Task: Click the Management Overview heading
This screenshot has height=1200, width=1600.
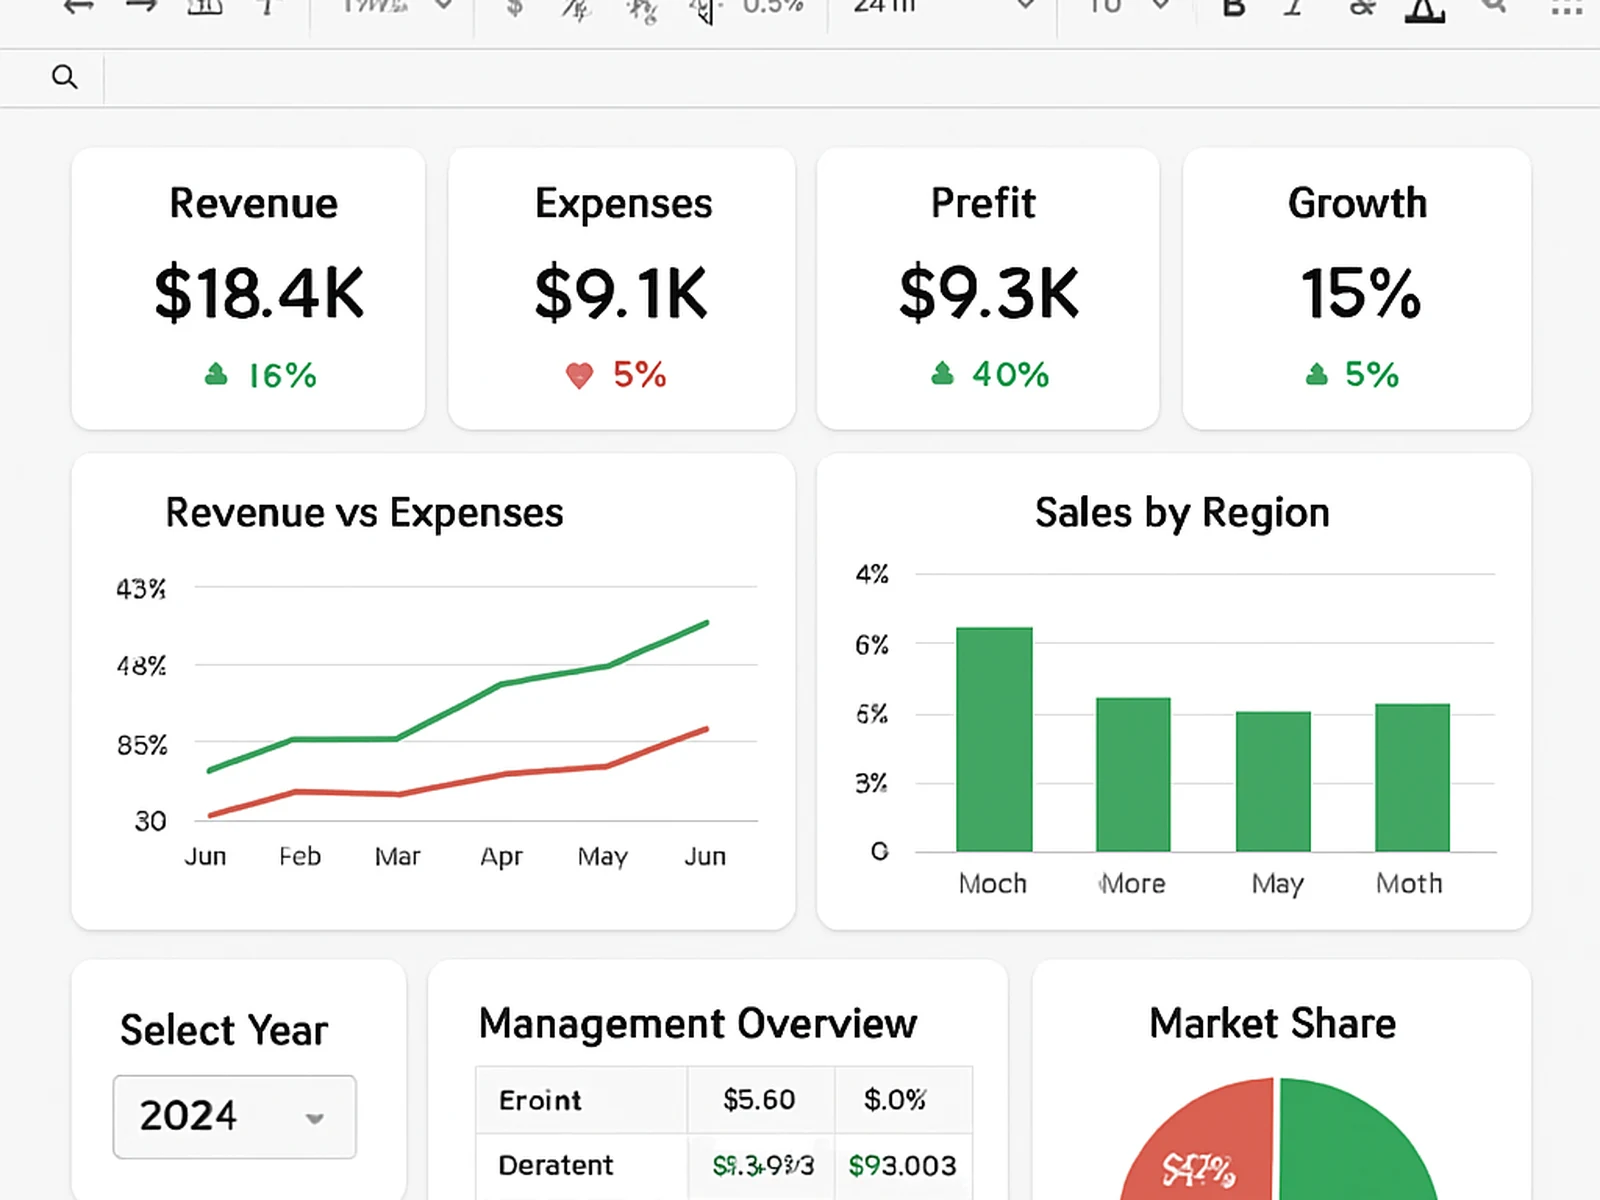Action: coord(698,1023)
